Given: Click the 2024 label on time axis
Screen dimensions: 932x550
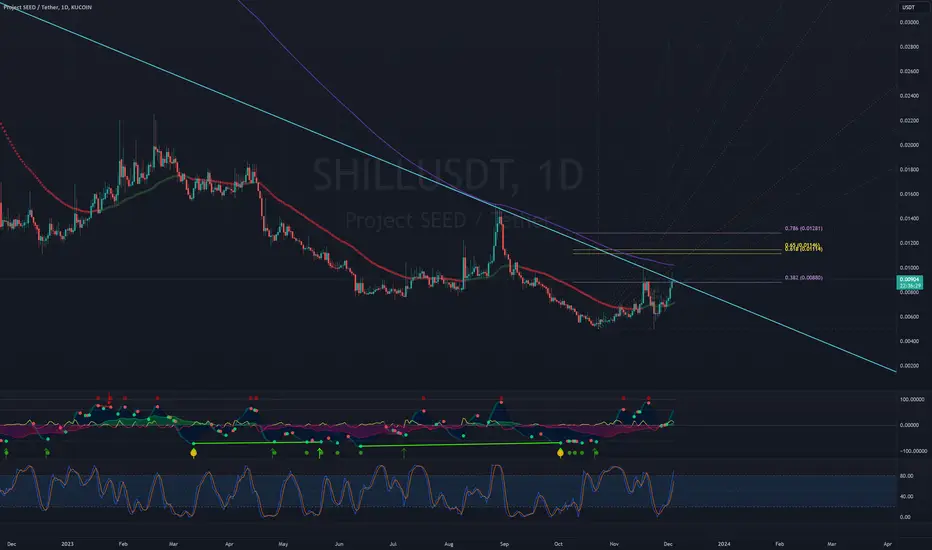Looking at the screenshot, I should click(724, 544).
